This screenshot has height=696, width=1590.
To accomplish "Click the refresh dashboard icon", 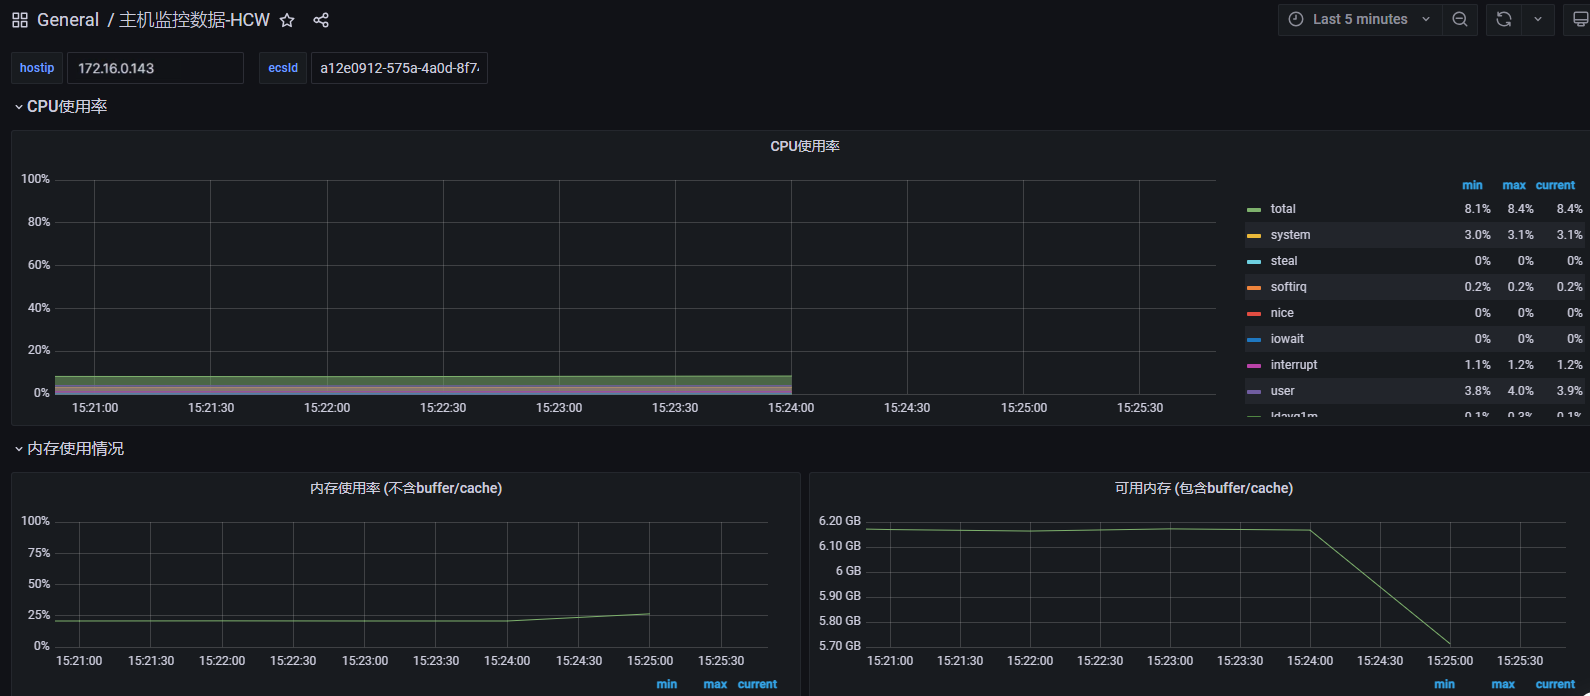I will pos(1503,20).
